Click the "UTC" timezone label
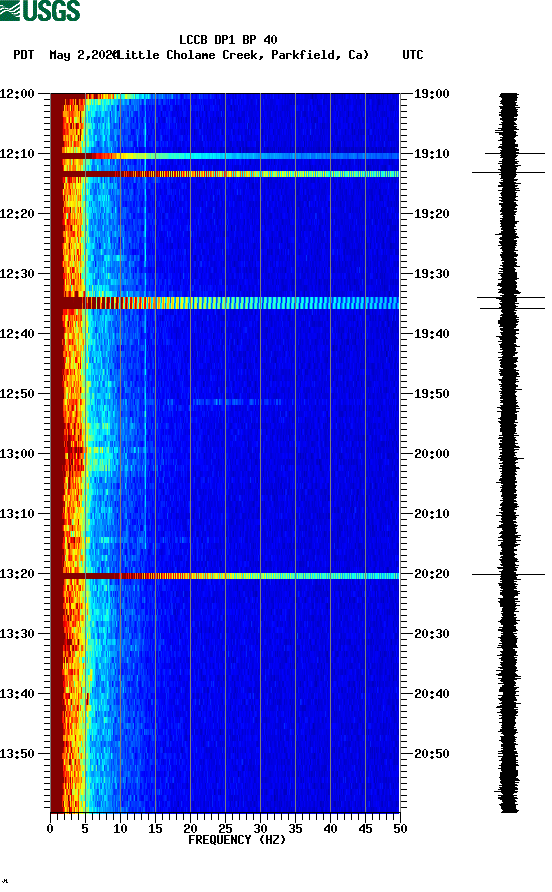The image size is (552, 892). pos(413,55)
